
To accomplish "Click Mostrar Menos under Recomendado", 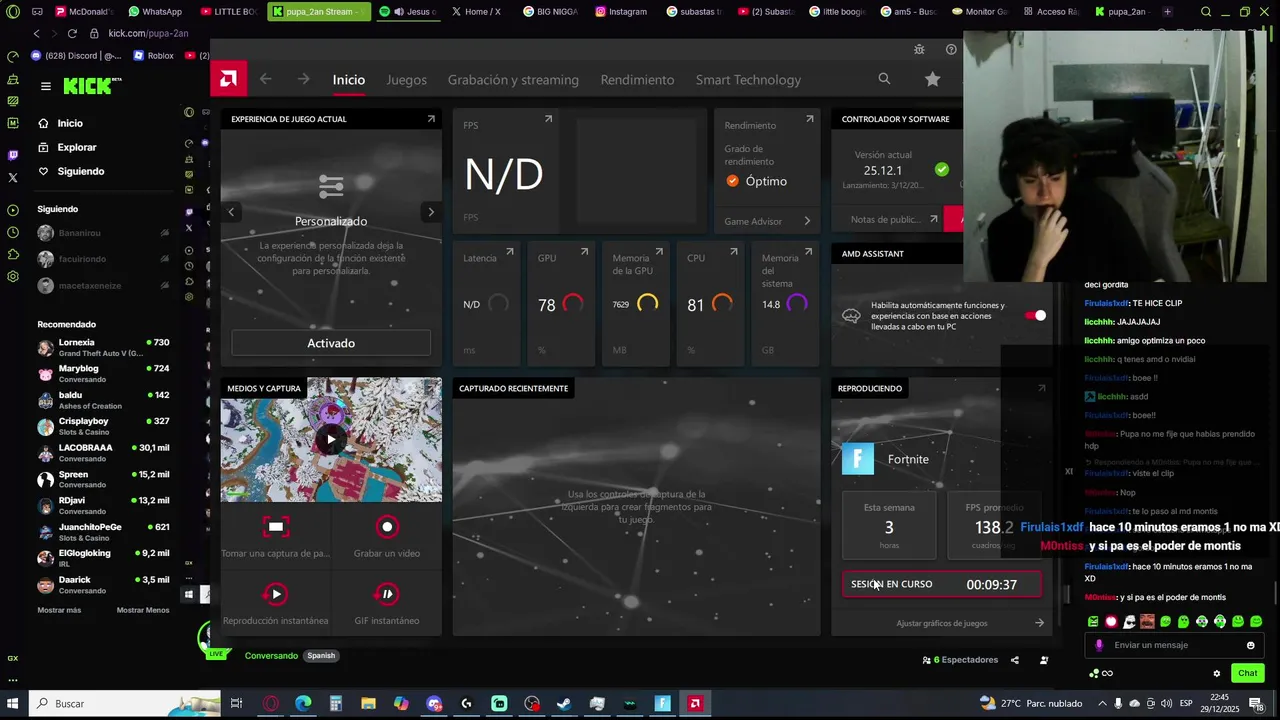I will click(x=143, y=610).
